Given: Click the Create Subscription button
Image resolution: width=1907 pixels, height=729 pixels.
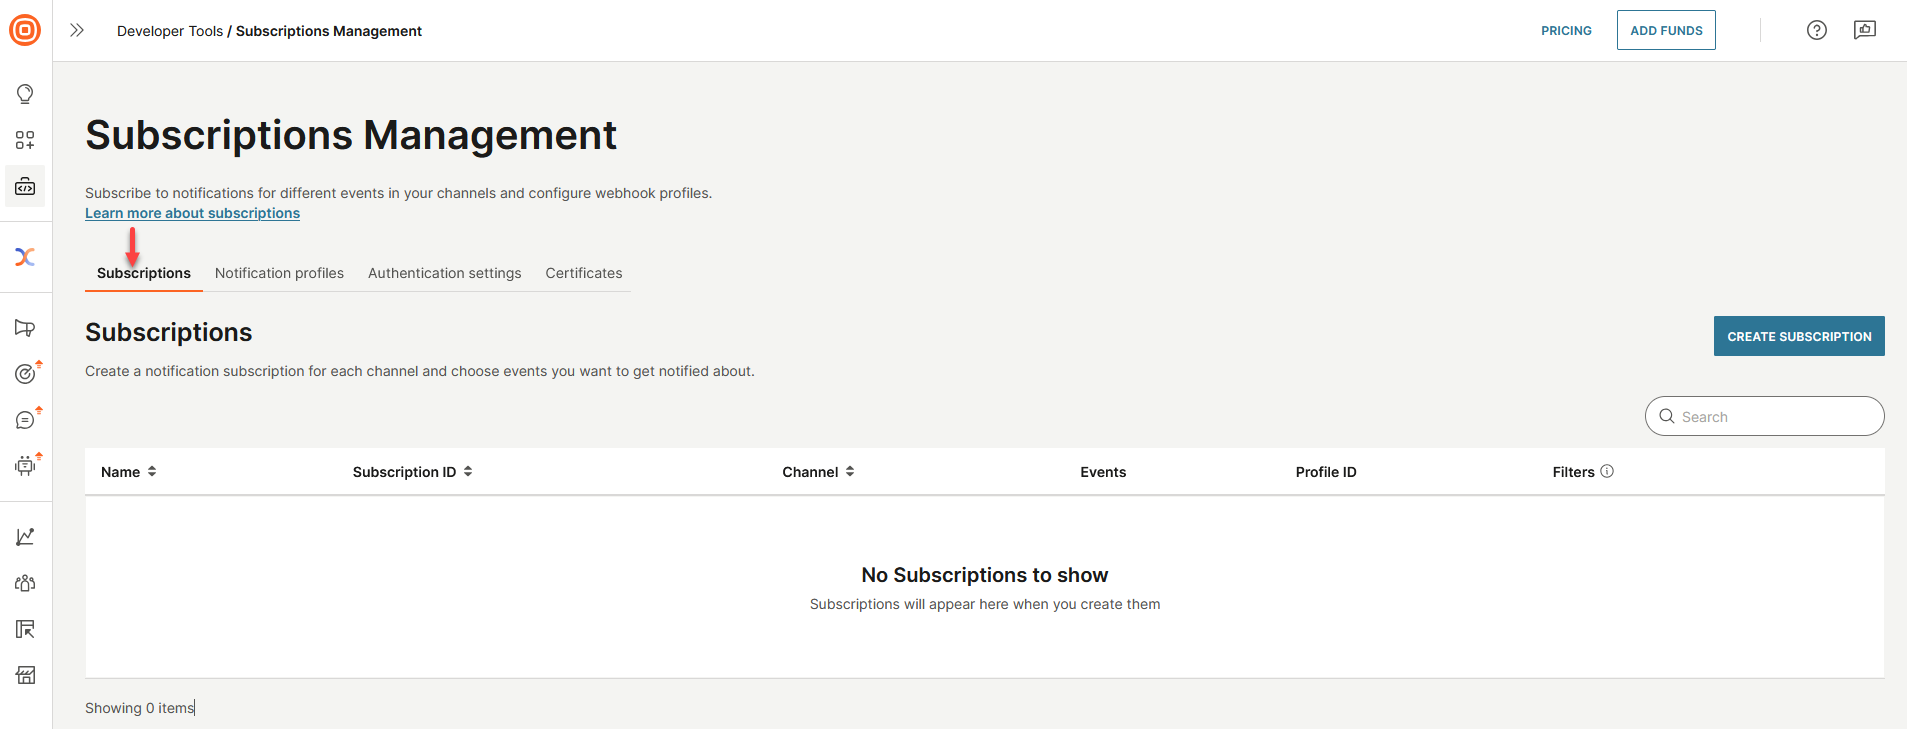Looking at the screenshot, I should (x=1798, y=336).
